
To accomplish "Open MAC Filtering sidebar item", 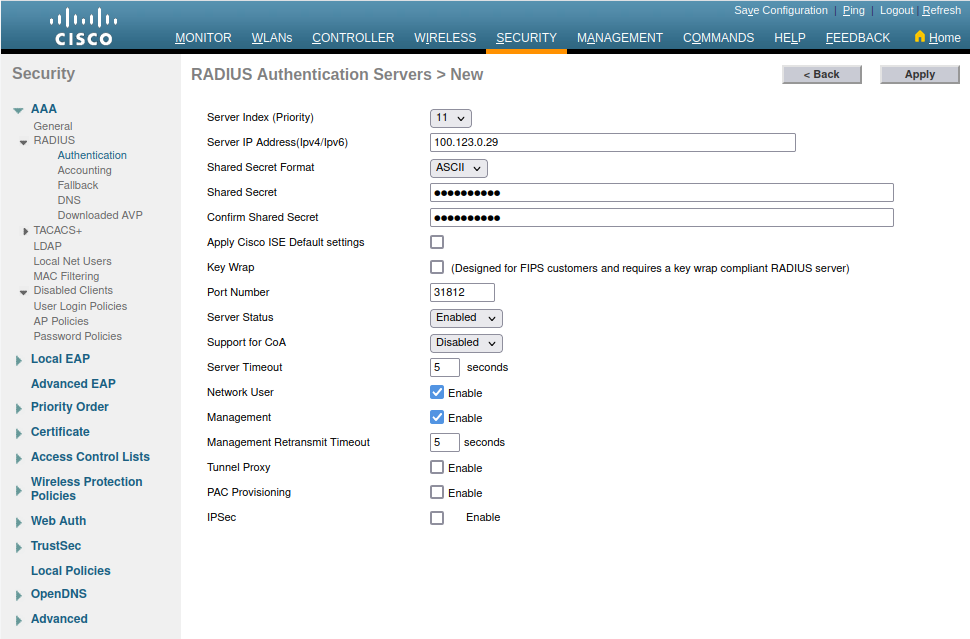I will pyautogui.click(x=66, y=276).
